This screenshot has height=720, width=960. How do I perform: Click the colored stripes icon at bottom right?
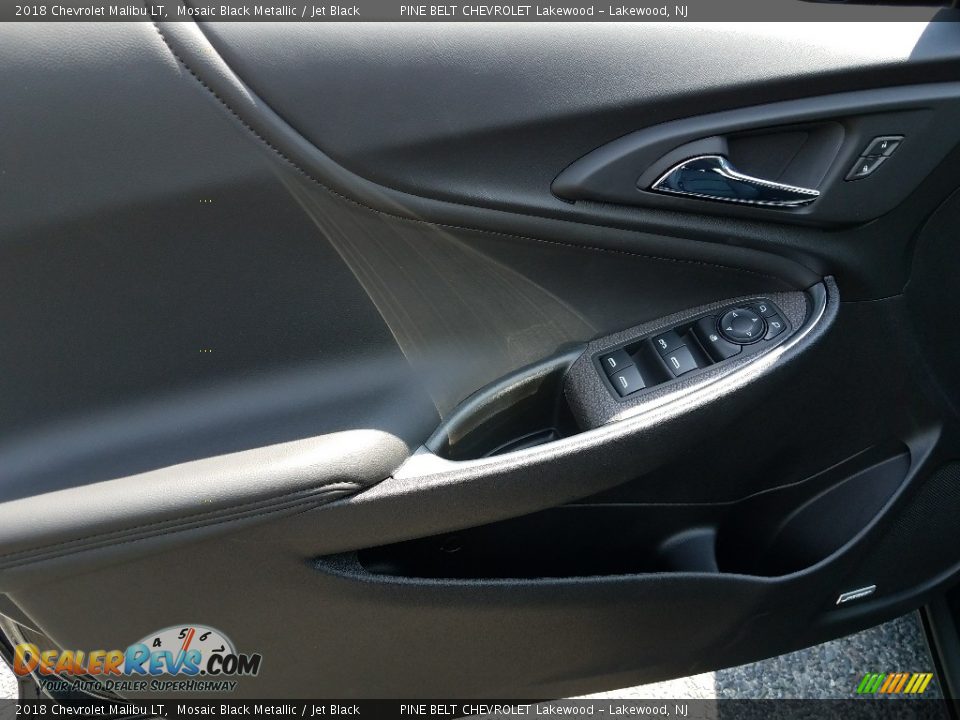pos(894,683)
